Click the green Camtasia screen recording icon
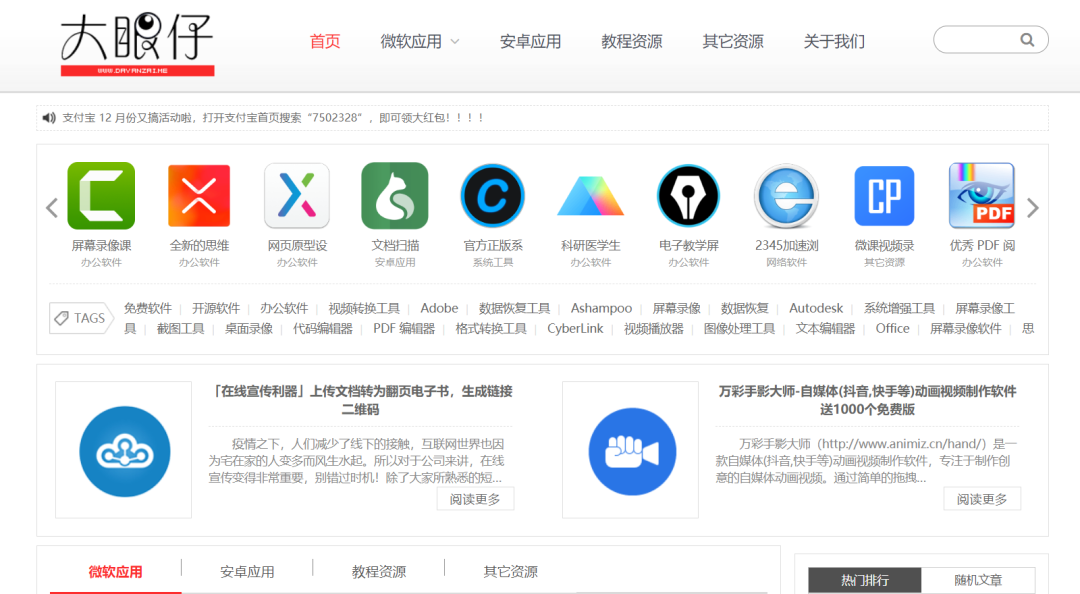The height and width of the screenshot is (594, 1080). click(x=101, y=196)
